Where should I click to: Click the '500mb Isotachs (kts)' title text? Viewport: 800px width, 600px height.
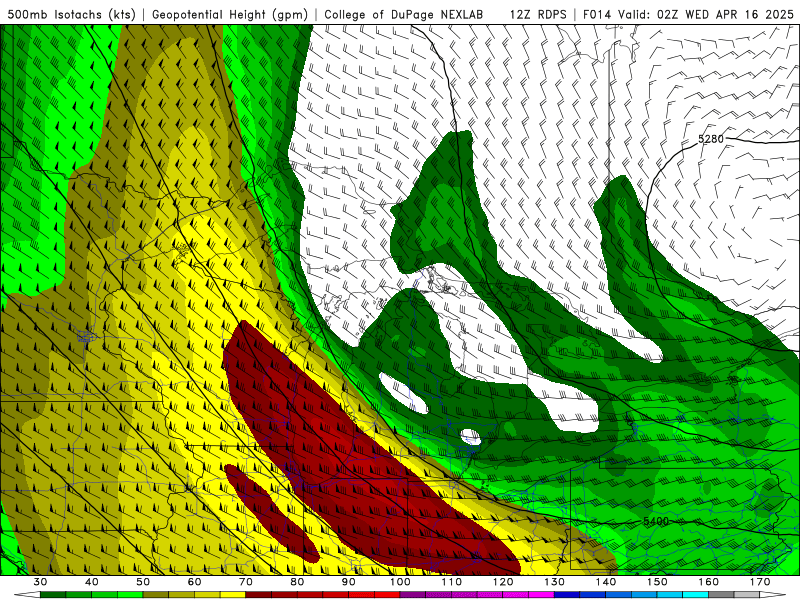coord(71,15)
